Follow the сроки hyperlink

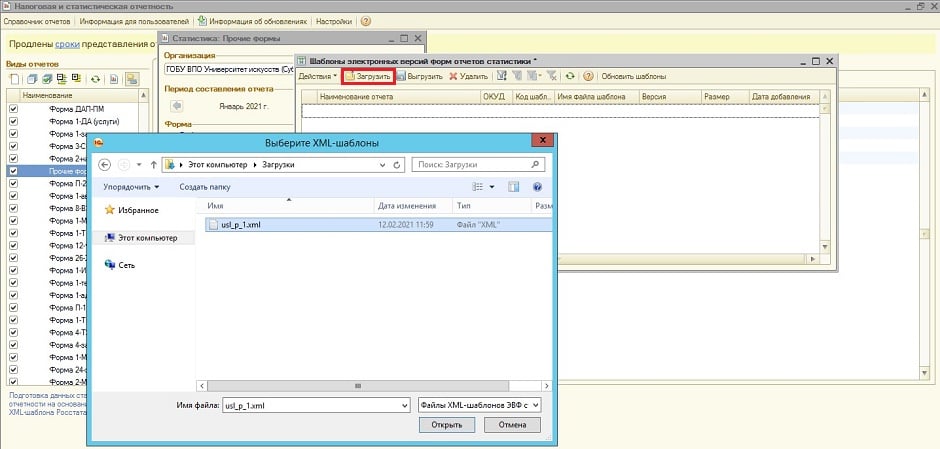pos(67,44)
